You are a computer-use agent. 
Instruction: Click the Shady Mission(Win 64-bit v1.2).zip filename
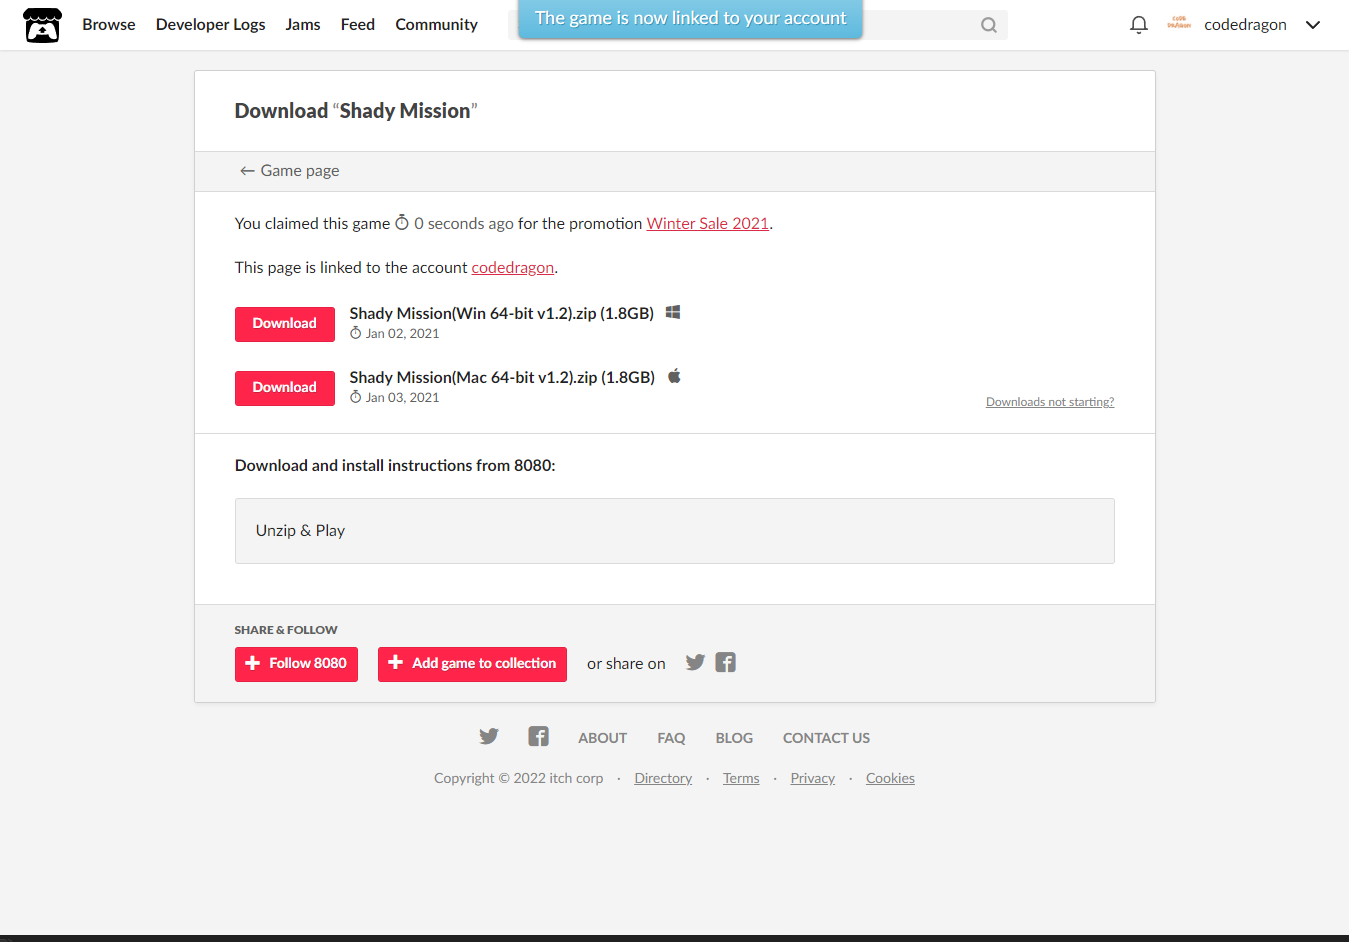pyautogui.click(x=501, y=313)
